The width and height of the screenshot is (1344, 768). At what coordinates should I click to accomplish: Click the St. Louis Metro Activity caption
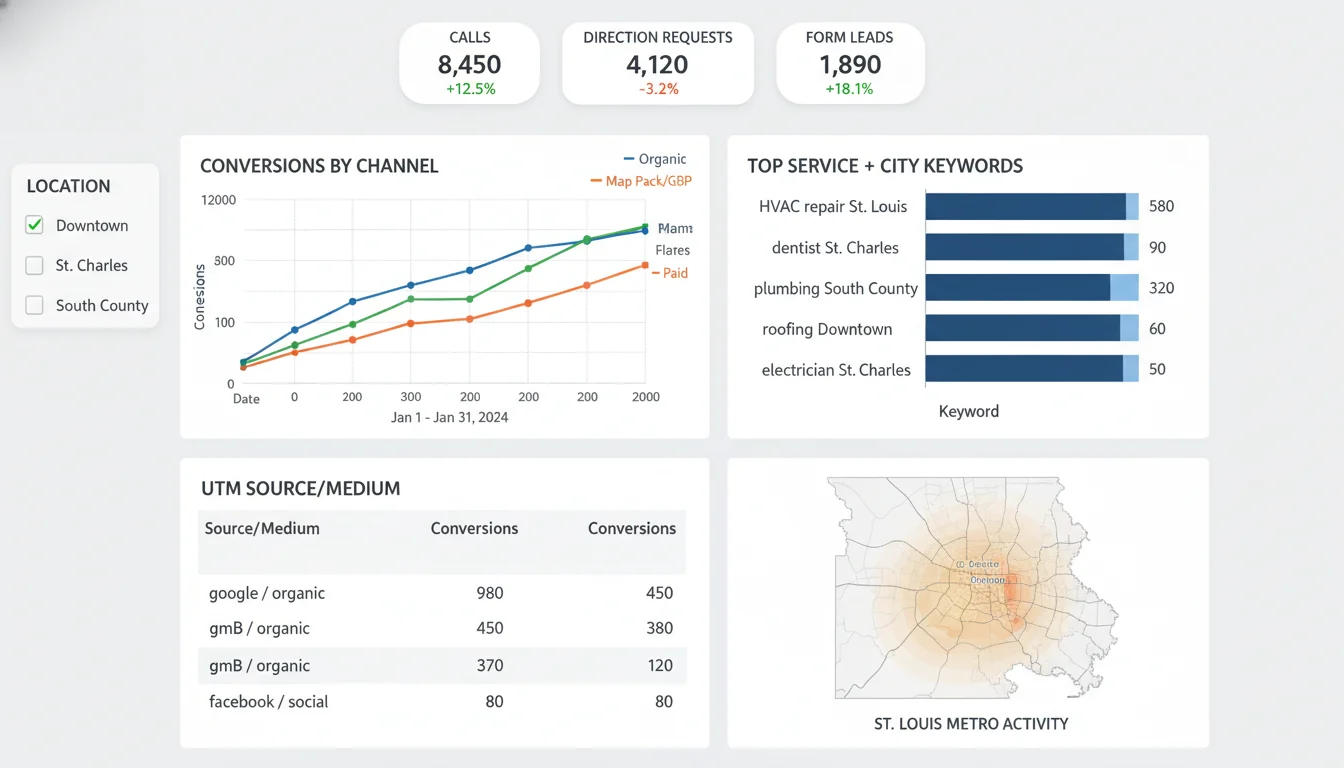click(x=971, y=723)
